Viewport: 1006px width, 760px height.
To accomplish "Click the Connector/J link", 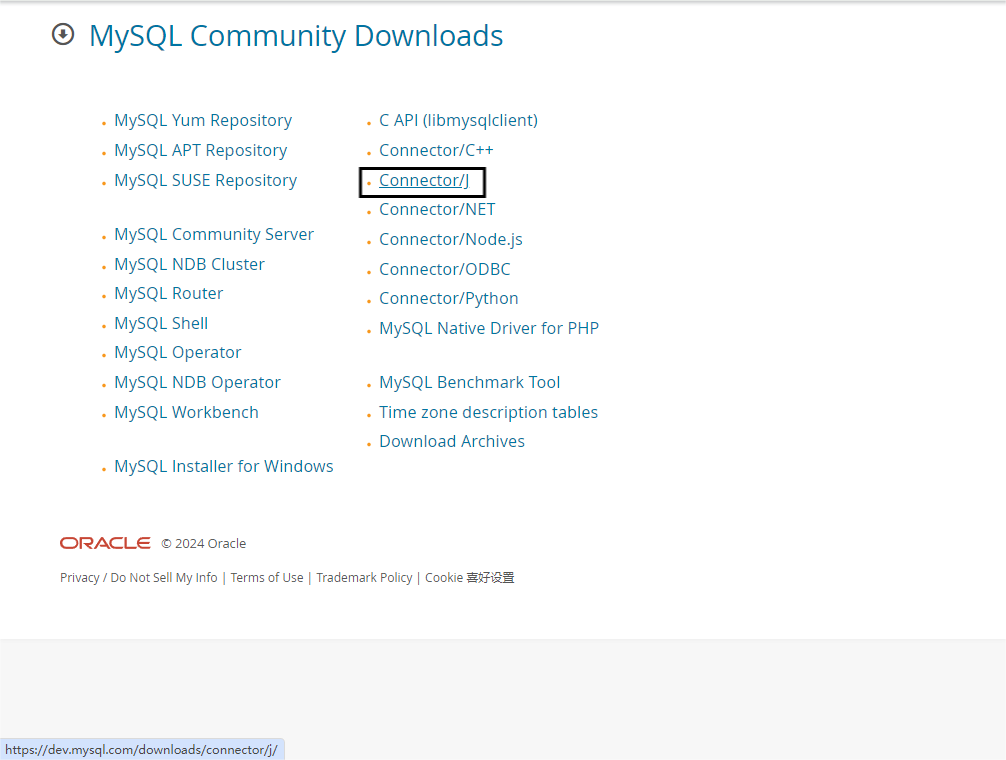I will click(424, 181).
